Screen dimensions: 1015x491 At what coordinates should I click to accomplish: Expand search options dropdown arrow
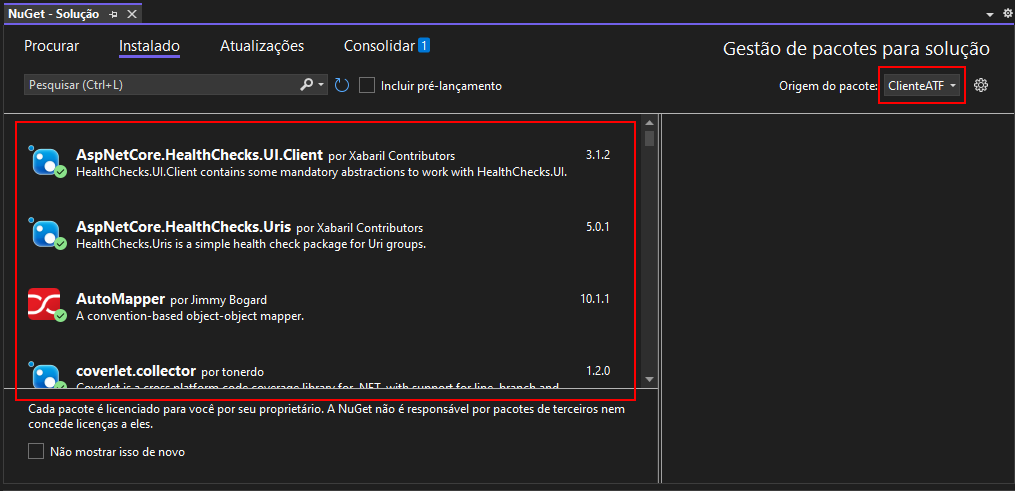(x=322, y=85)
